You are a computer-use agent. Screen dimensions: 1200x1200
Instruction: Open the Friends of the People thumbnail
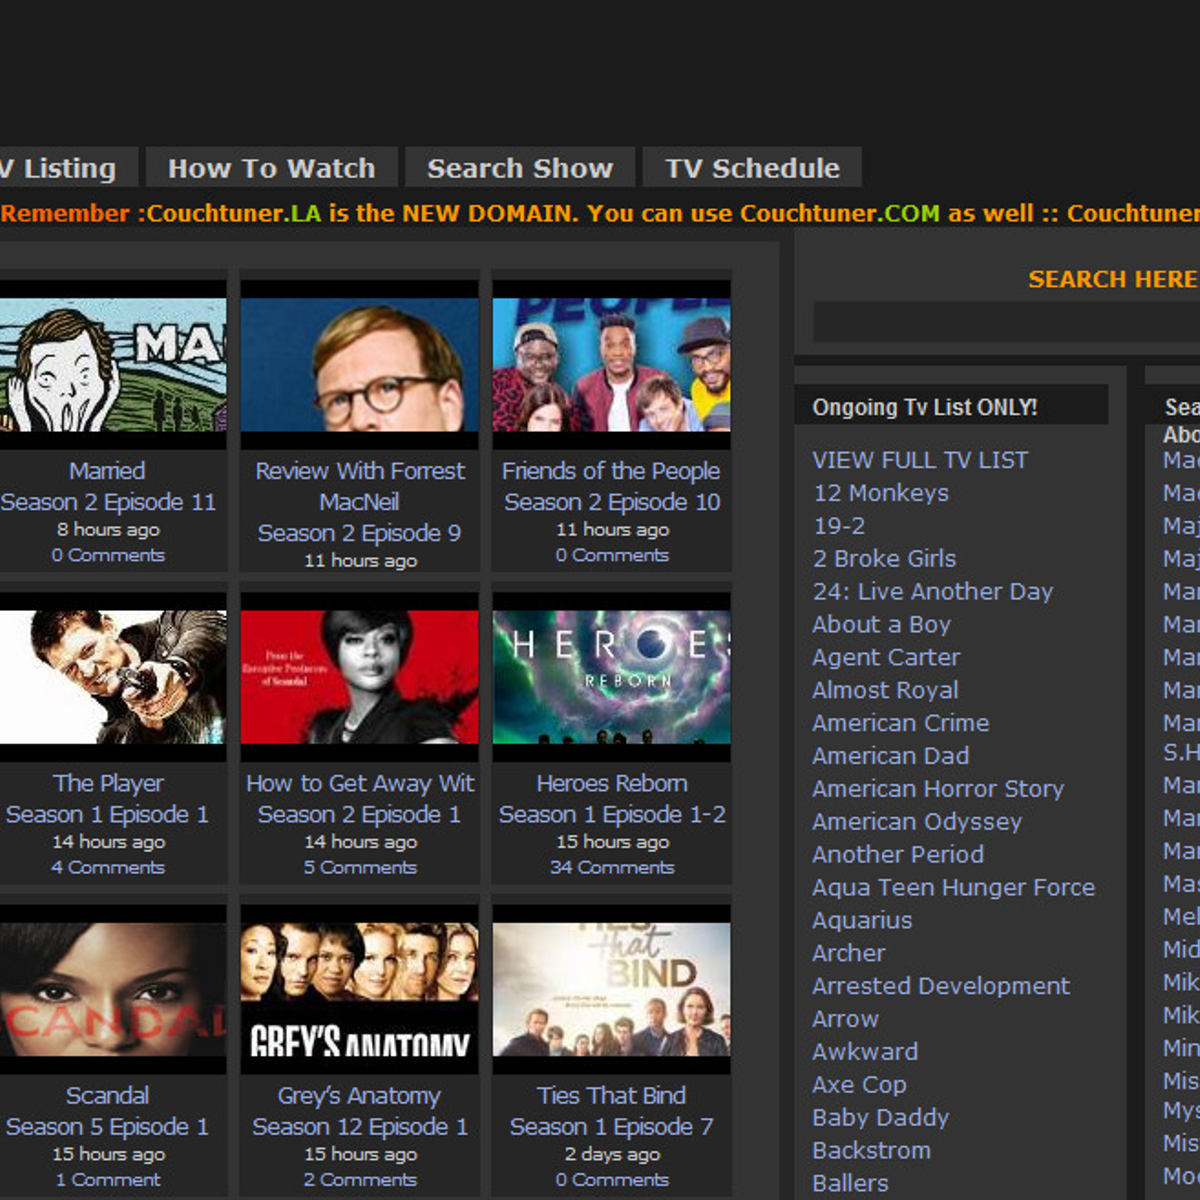pyautogui.click(x=612, y=365)
